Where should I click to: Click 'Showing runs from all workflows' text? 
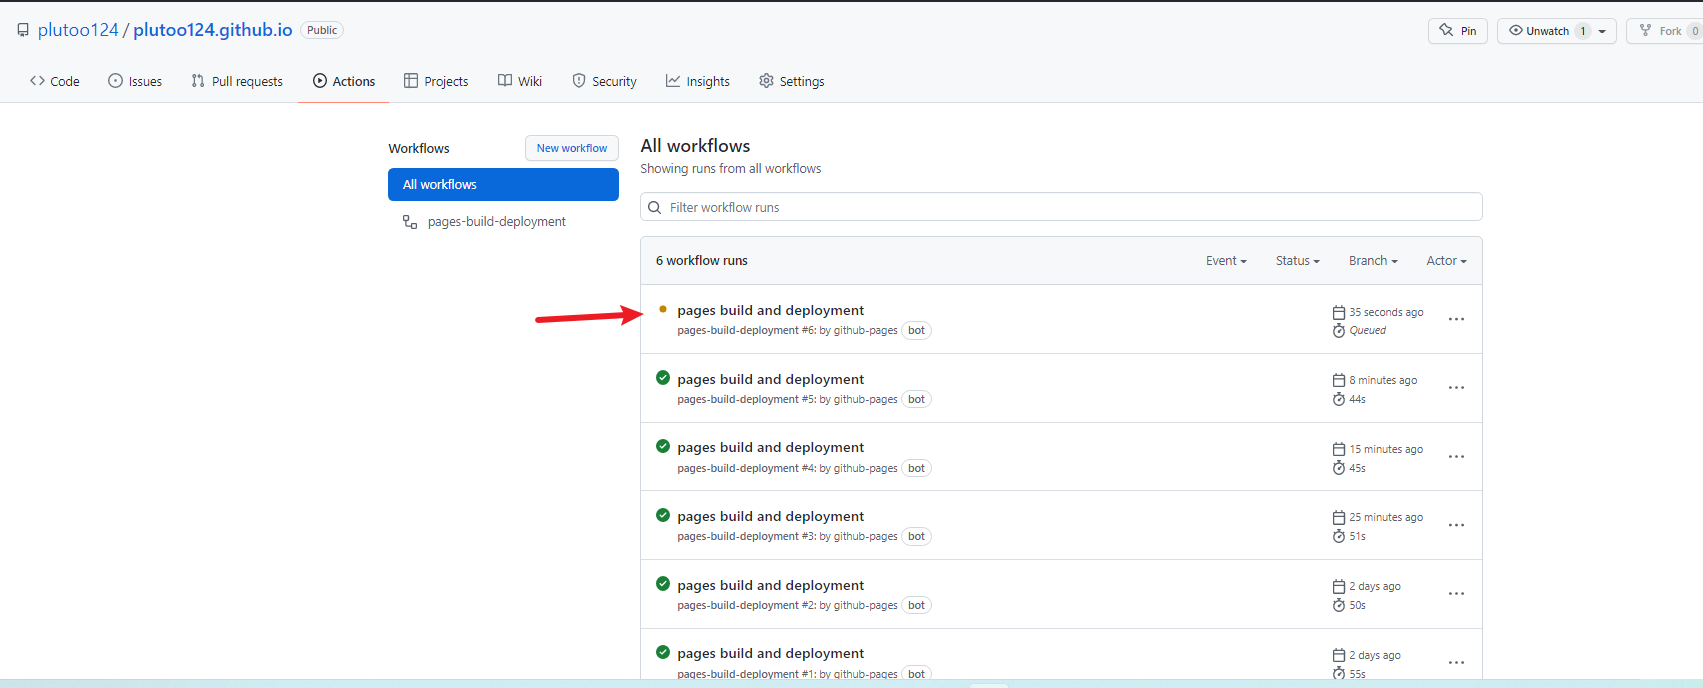731,168
